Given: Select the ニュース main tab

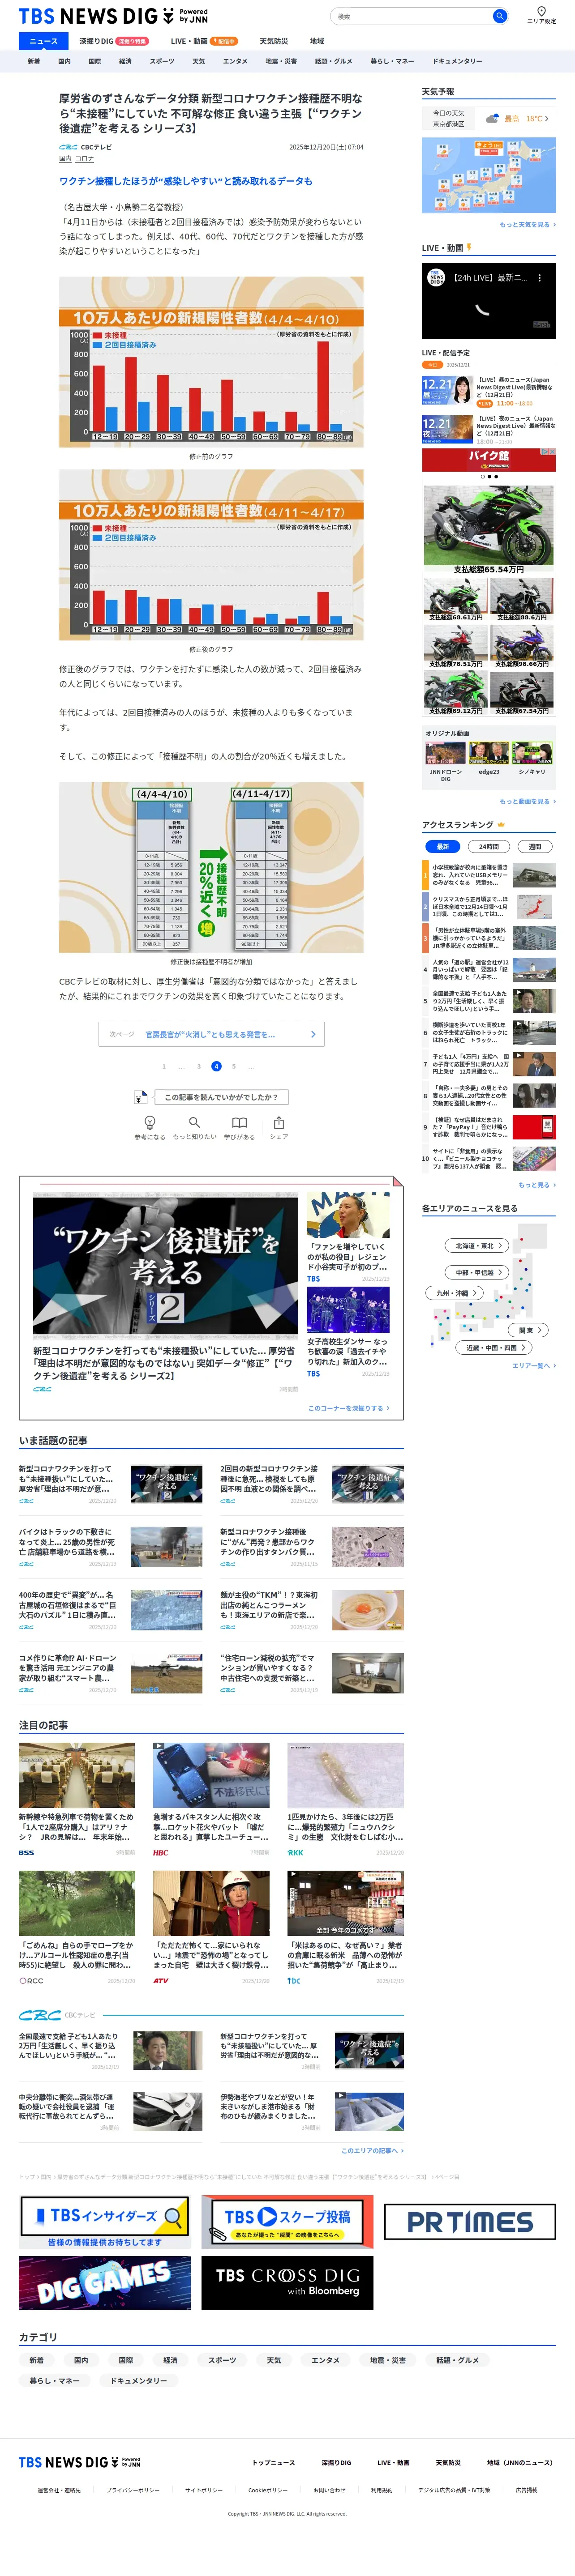Looking at the screenshot, I should 43,41.
